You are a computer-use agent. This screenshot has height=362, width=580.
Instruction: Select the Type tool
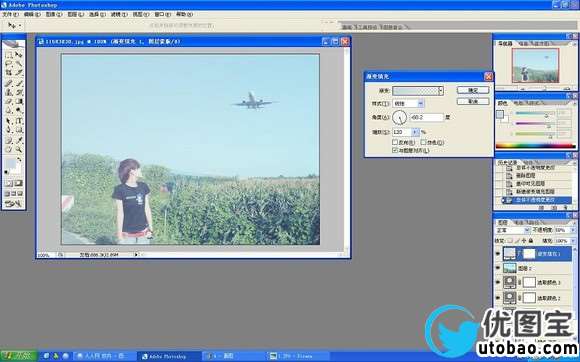click(18, 121)
